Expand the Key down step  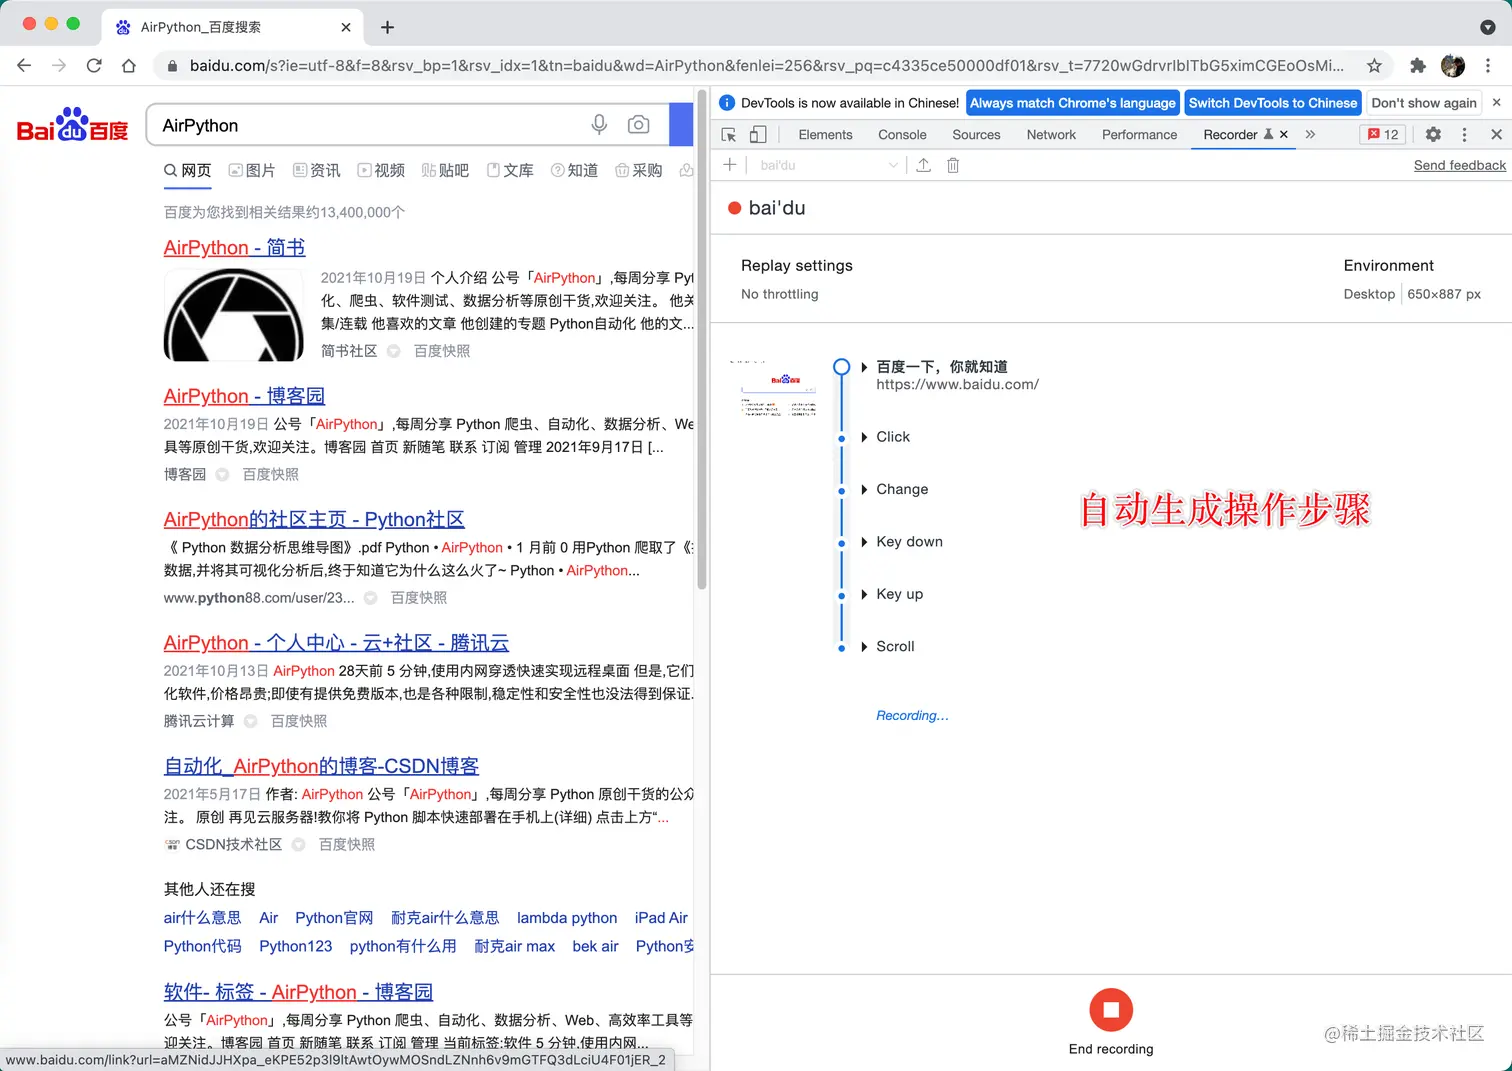[x=864, y=542]
